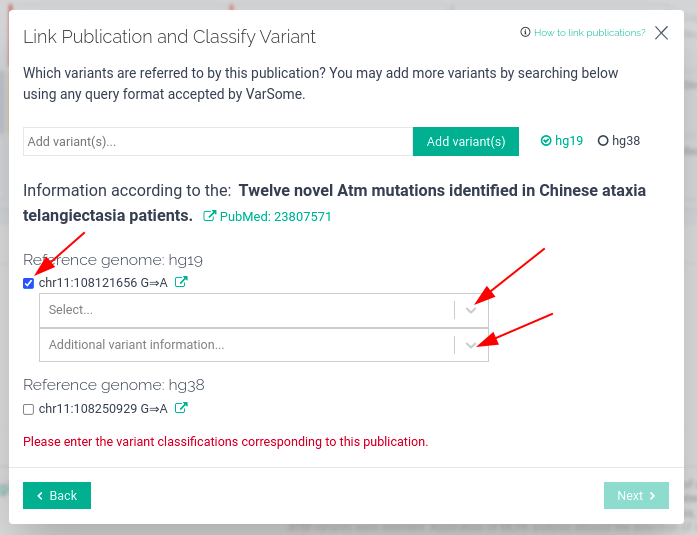Uncheck the chr11:108121656 G⇒A variant checkbox
Image resolution: width=697 pixels, height=535 pixels.
tap(28, 283)
